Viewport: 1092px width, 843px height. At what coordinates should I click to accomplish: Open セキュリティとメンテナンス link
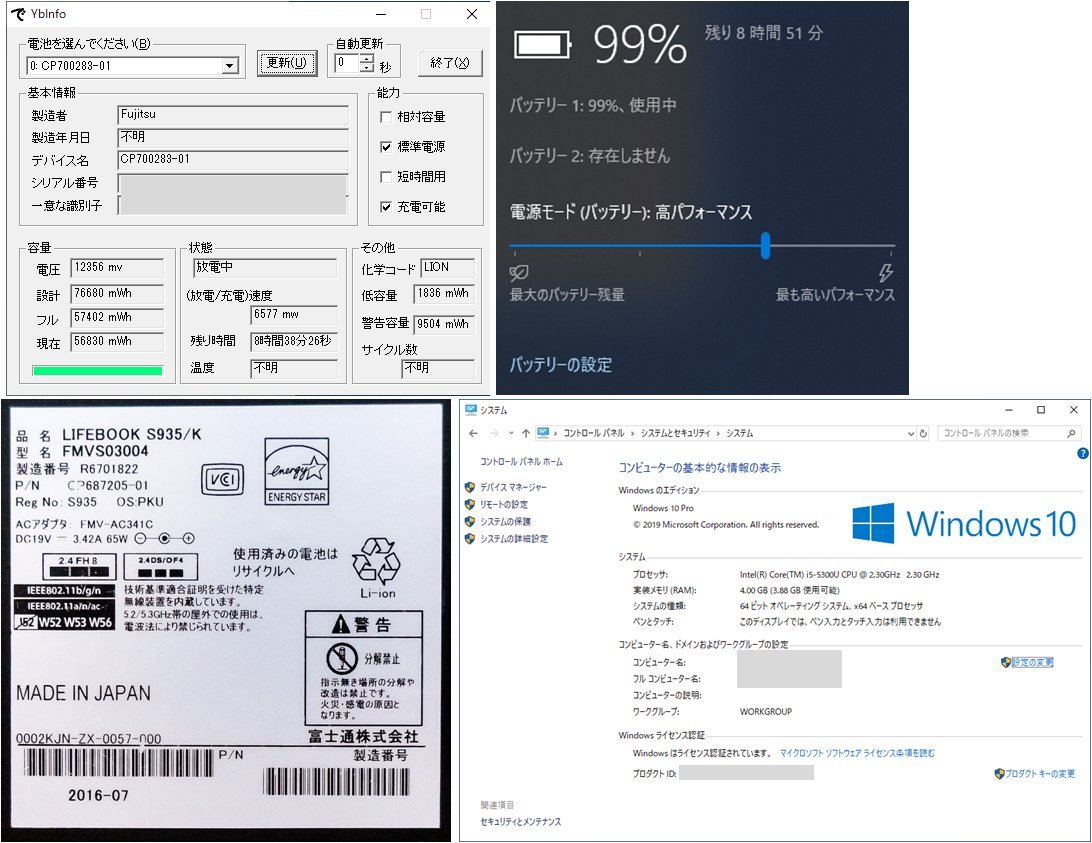click(520, 822)
